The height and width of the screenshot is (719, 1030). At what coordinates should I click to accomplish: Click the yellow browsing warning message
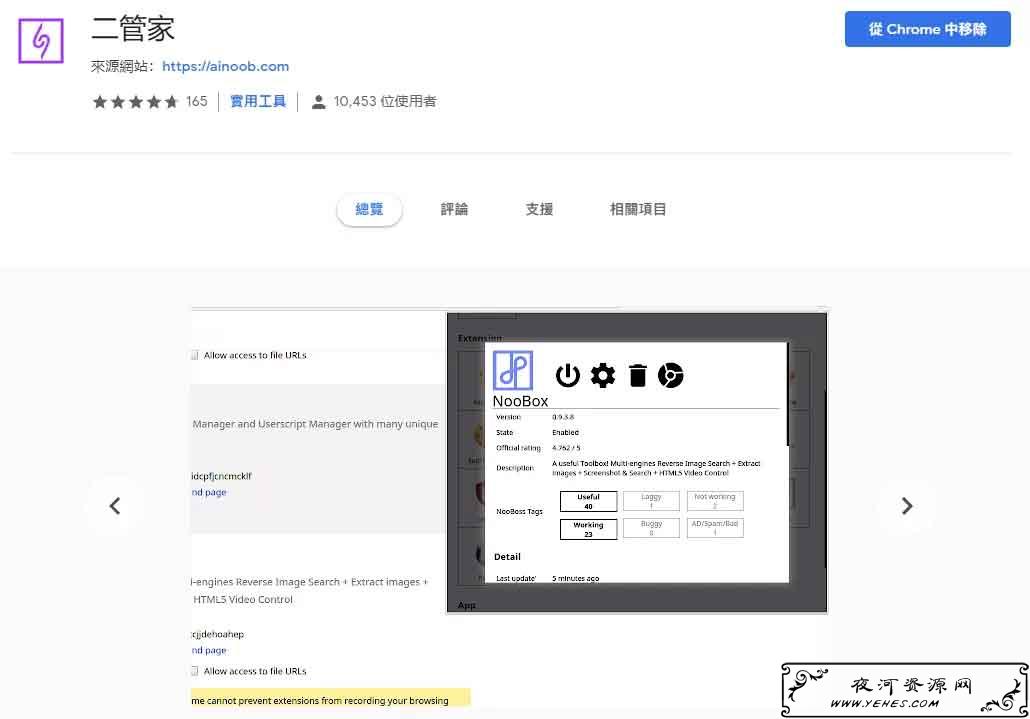point(330,698)
